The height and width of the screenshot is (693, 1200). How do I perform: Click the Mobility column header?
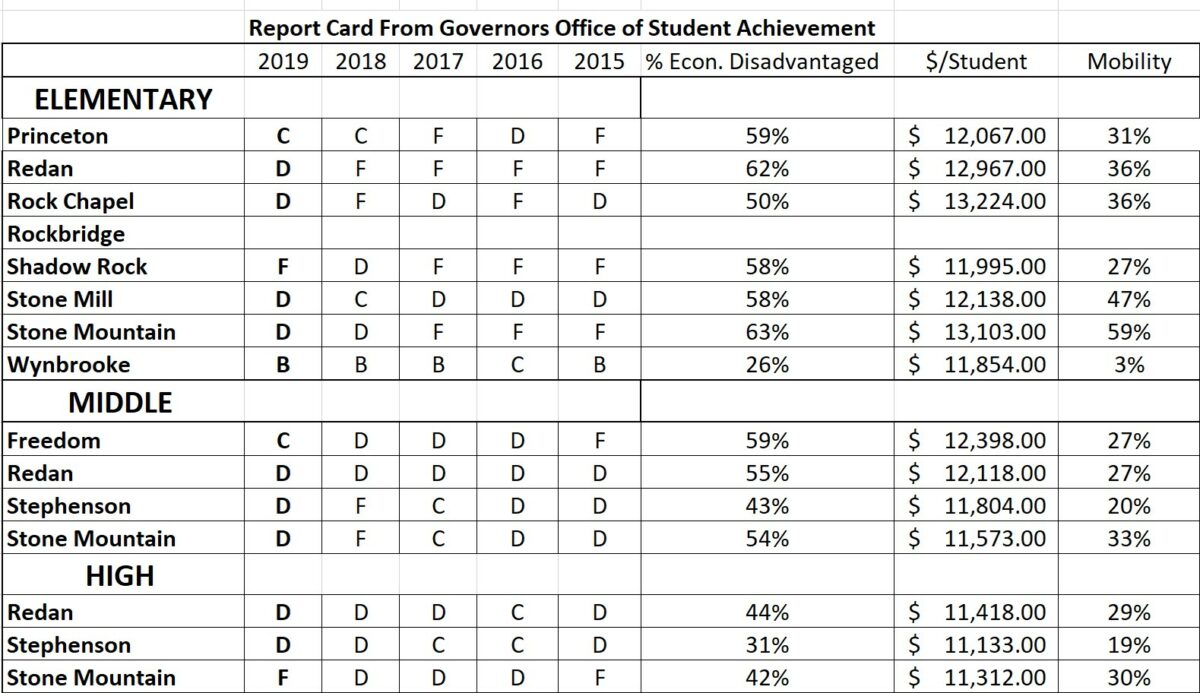(1129, 62)
